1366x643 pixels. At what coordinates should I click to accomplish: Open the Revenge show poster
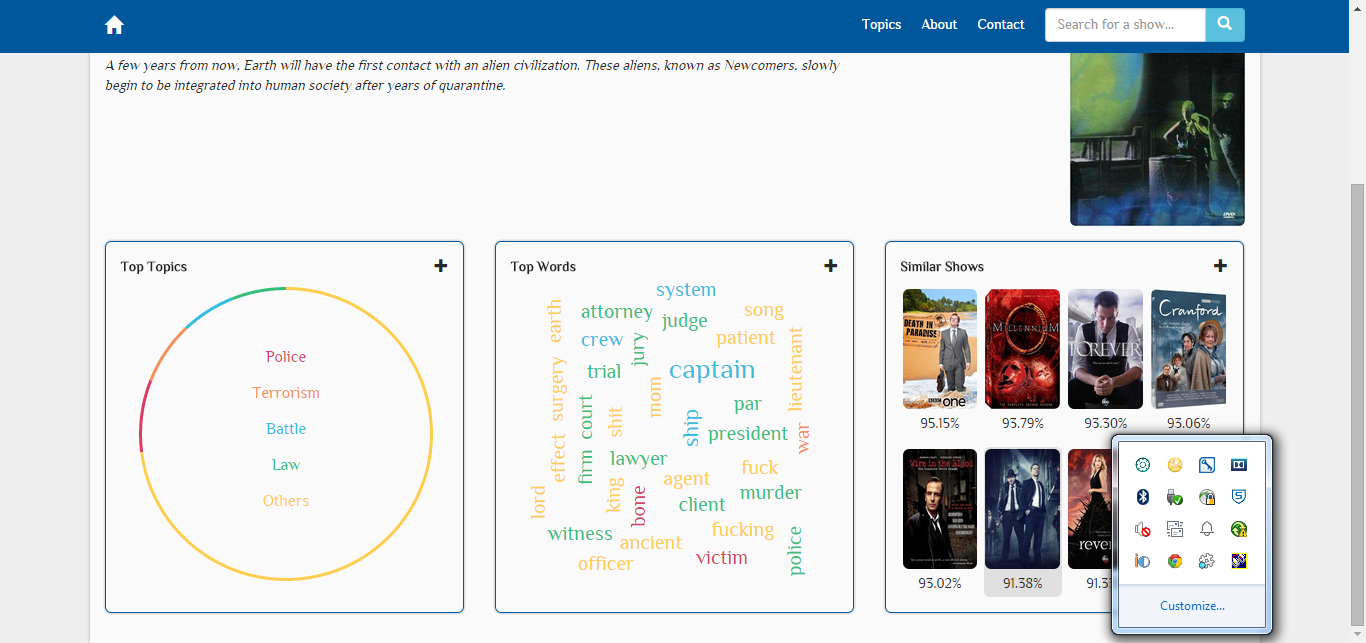tap(1089, 509)
